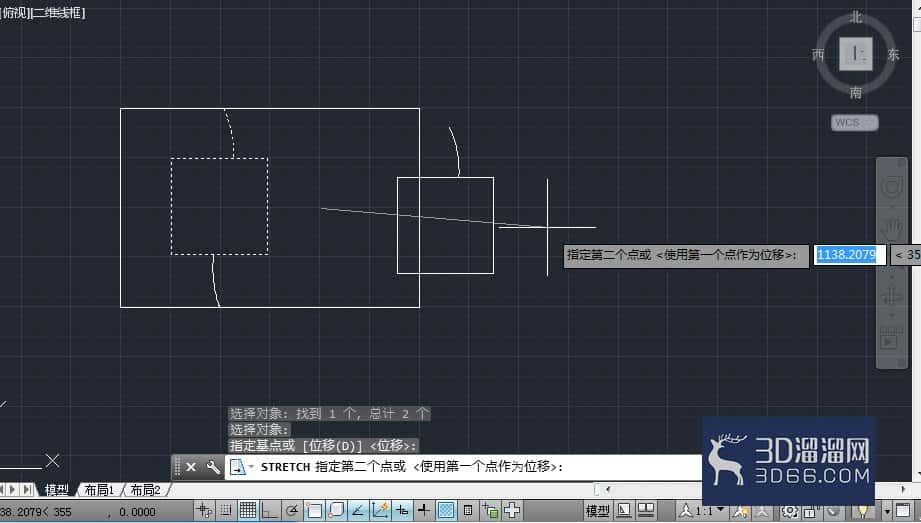Toggle Snap Mode in status bar
The width and height of the screenshot is (921, 523).
tap(226, 510)
